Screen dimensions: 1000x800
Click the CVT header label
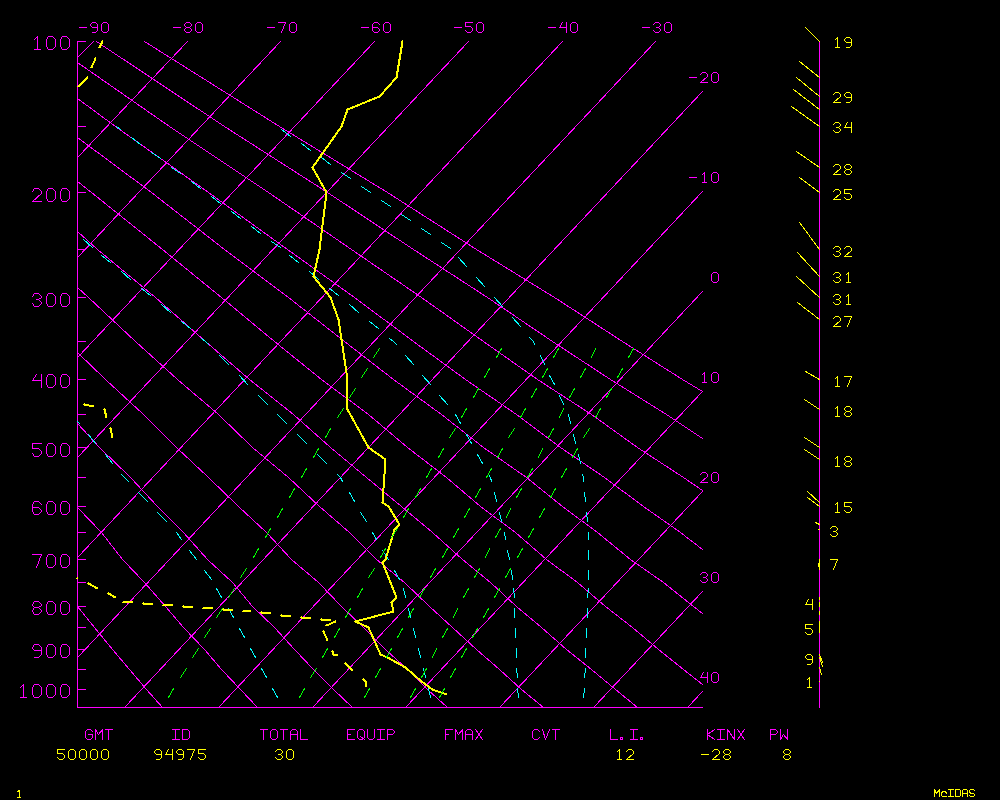(545, 735)
